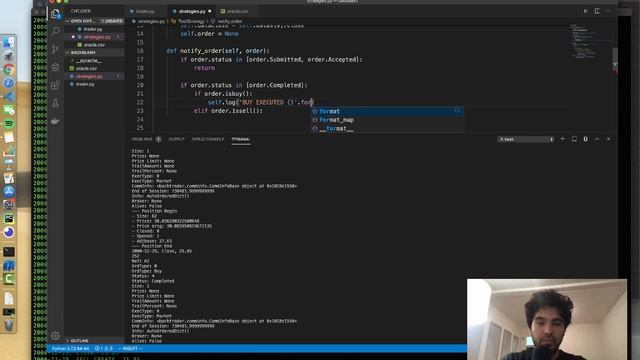Click the TestStrategy breadcrumb
The width and height of the screenshot is (640, 360).
pos(191,21)
